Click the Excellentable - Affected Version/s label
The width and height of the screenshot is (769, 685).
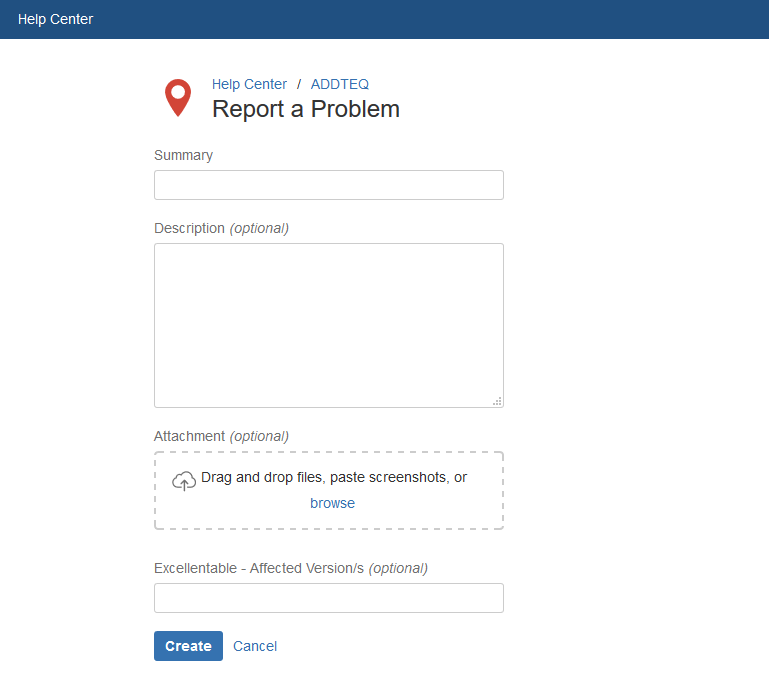[291, 568]
